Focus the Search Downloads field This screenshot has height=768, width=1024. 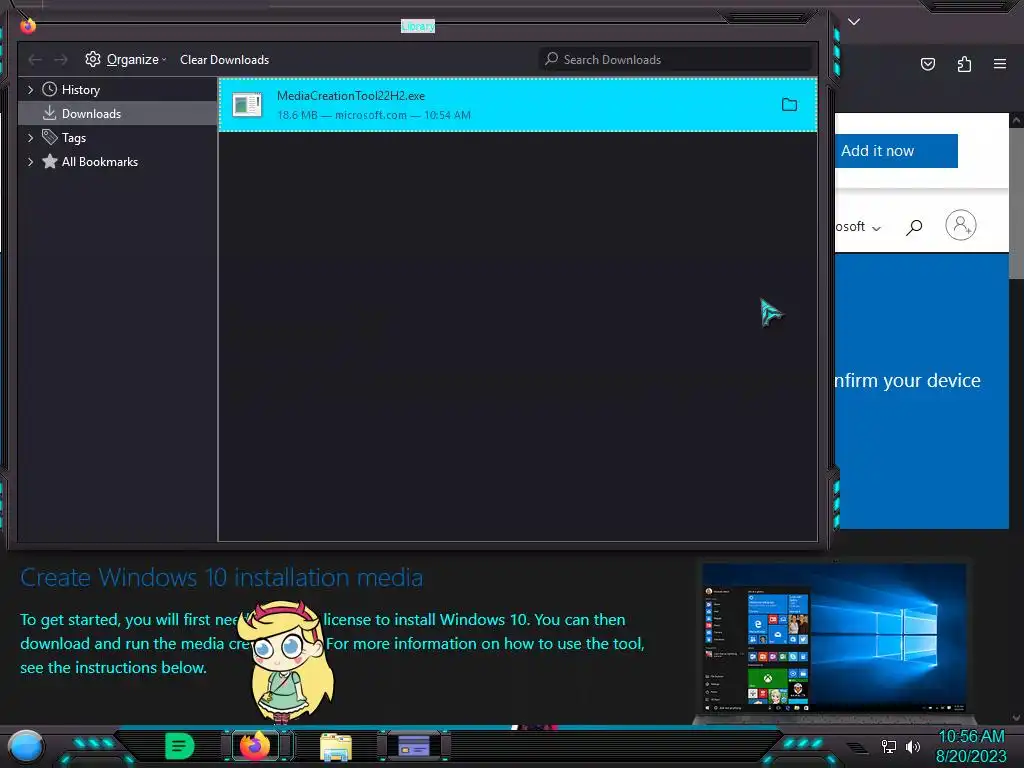pyautogui.click(x=675, y=59)
